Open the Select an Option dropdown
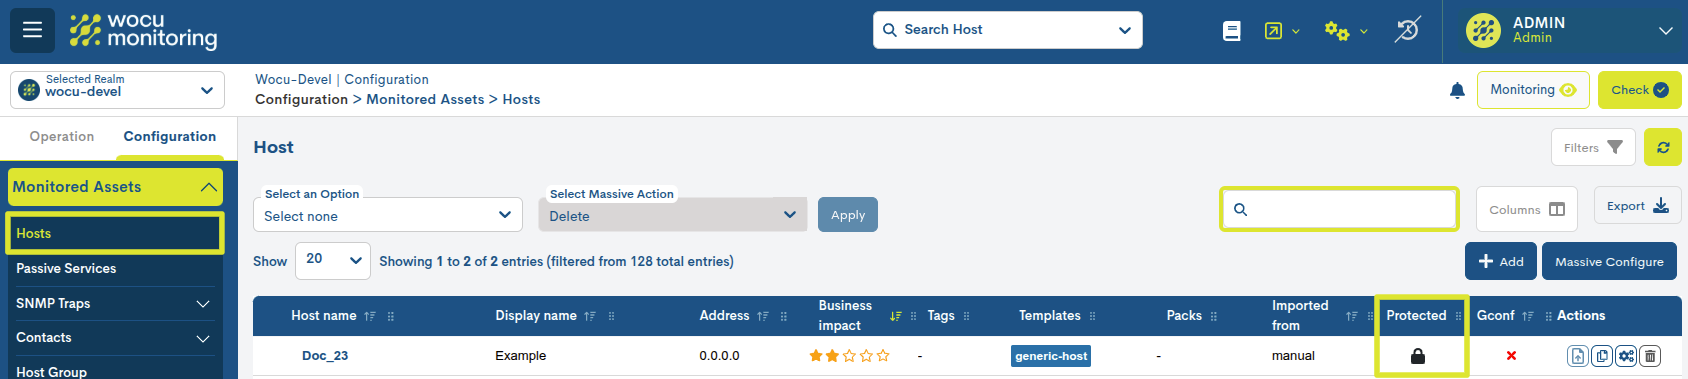Viewport: 1688px width, 379px height. [x=388, y=215]
